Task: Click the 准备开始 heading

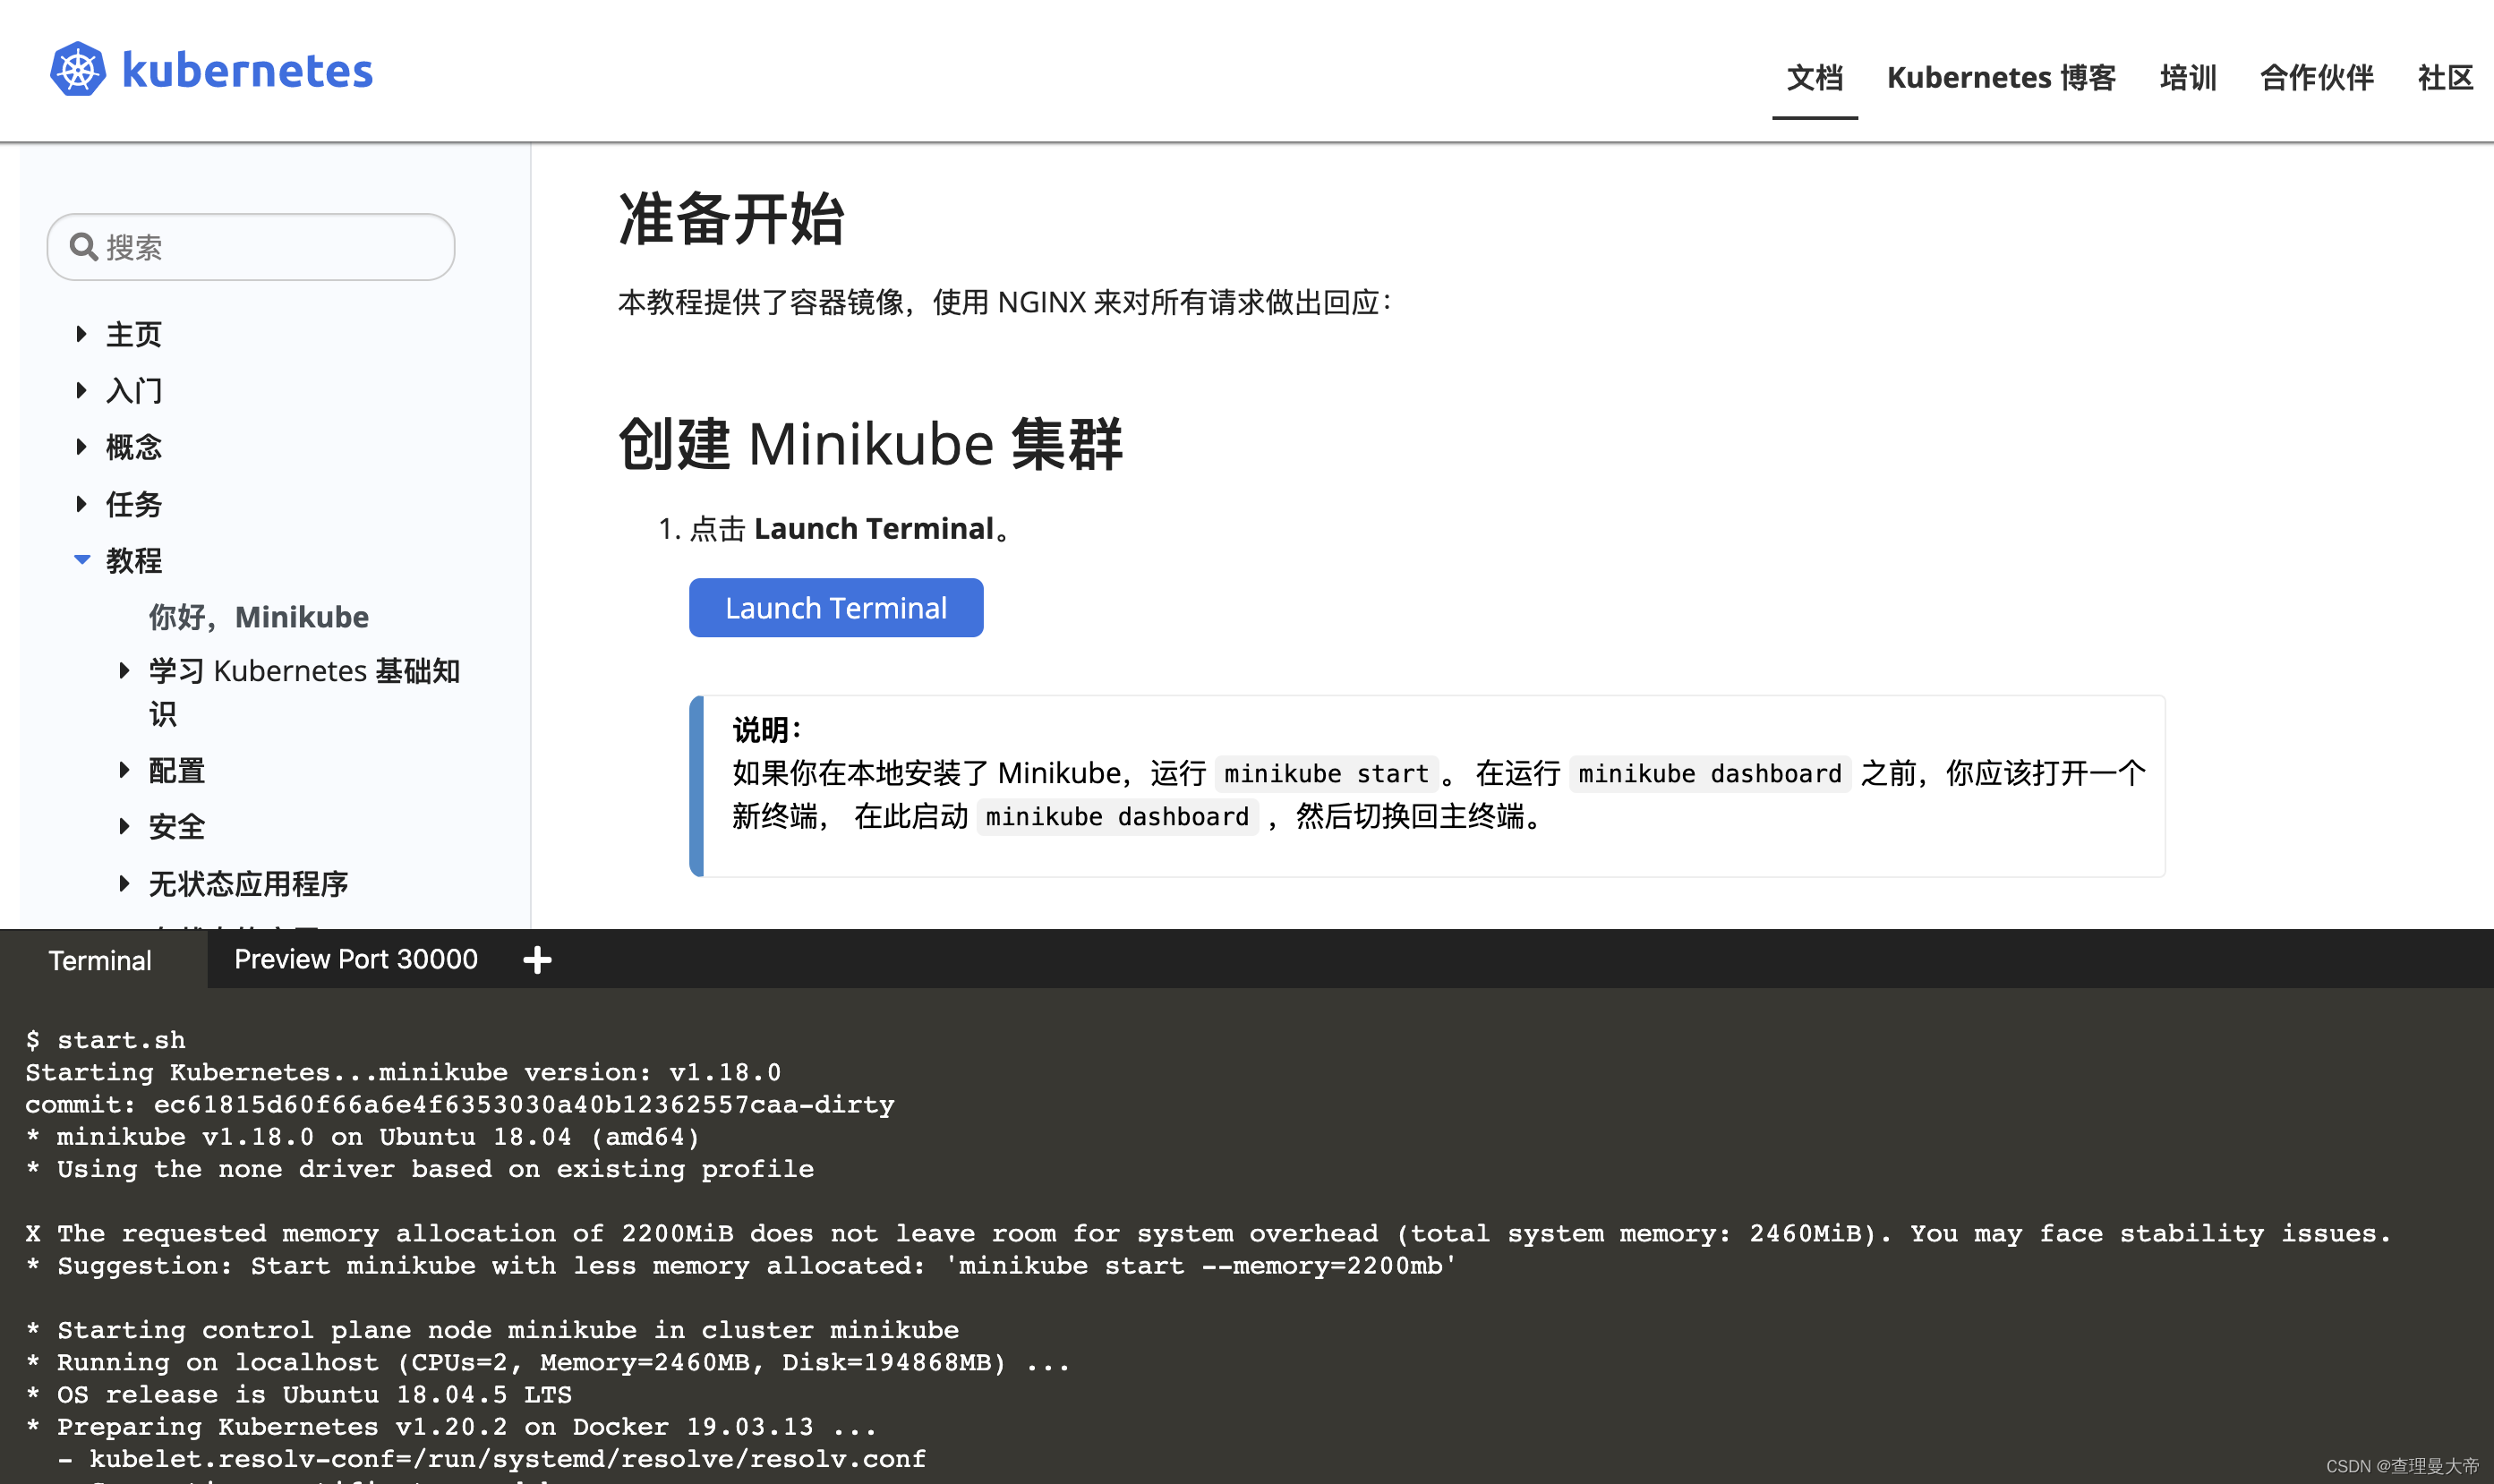Action: pos(732,219)
